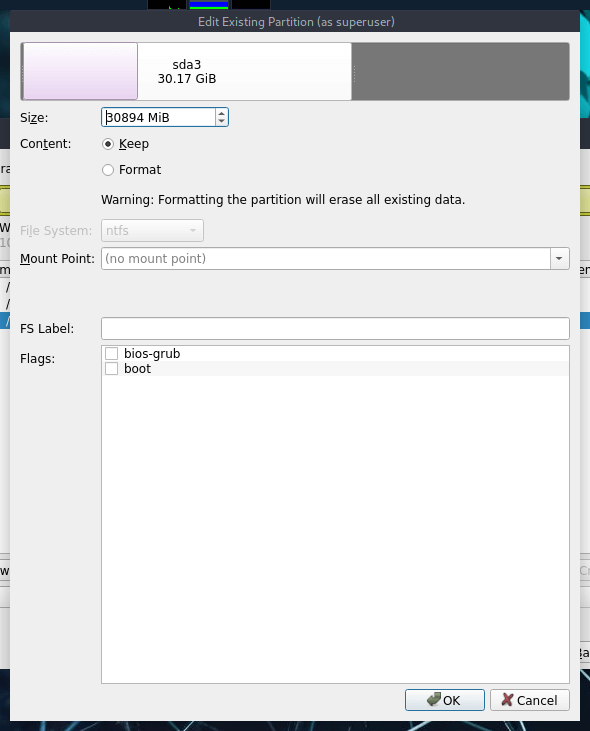Confirm changes with the OK button
Image resolution: width=590 pixels, height=731 pixels.
click(x=445, y=700)
